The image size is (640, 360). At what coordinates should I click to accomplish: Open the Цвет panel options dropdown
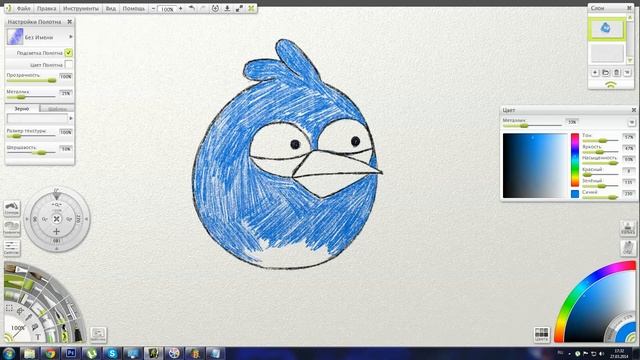(x=631, y=122)
